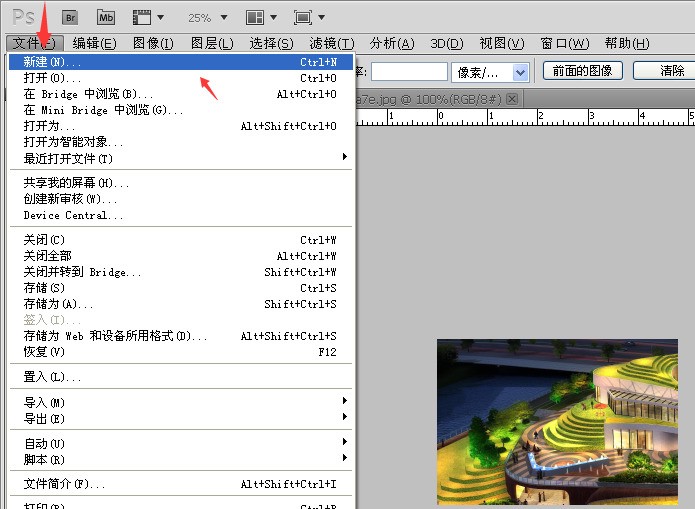Click the resolution input field

coord(409,71)
